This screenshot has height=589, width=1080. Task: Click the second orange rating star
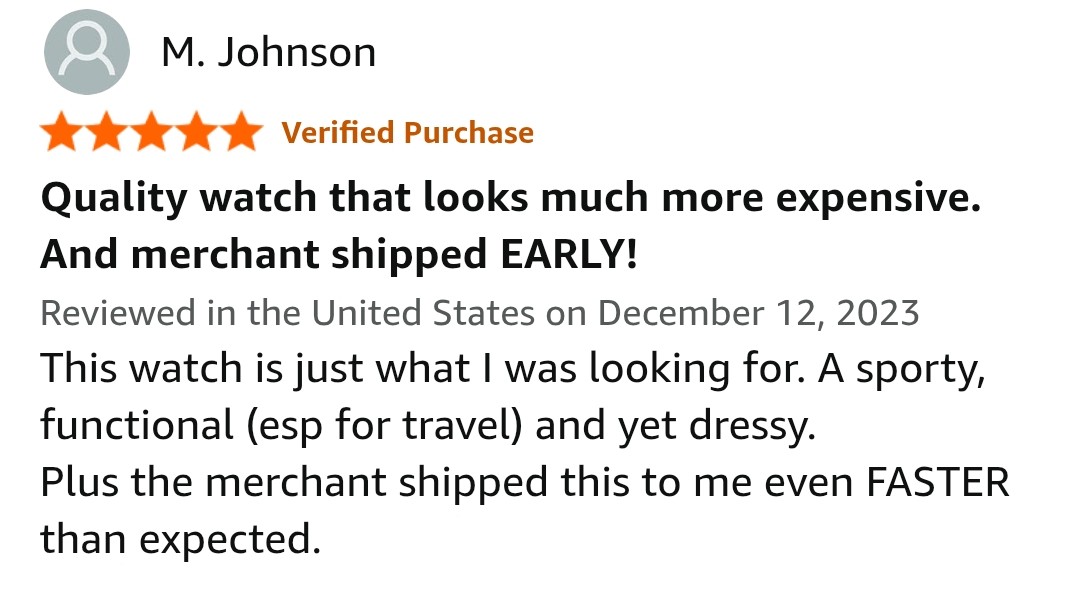point(107,131)
